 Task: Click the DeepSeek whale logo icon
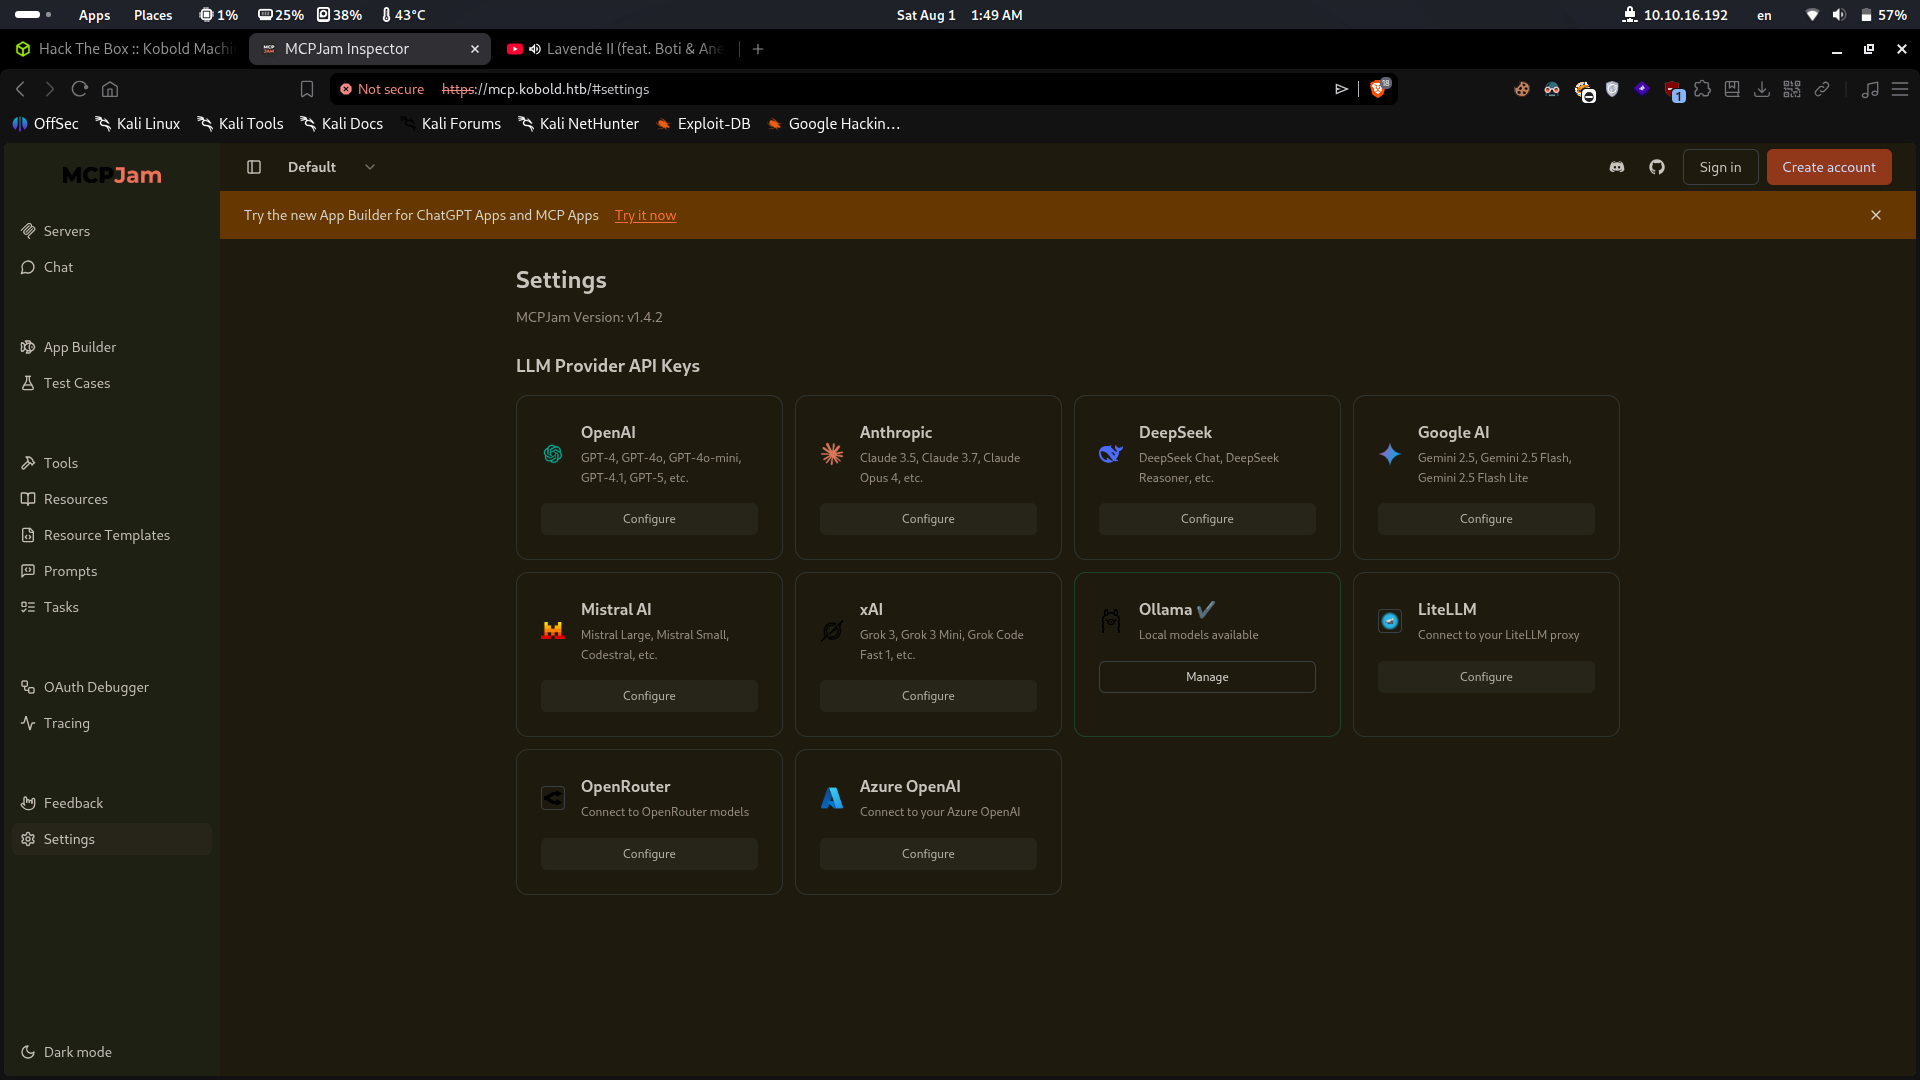[x=1111, y=454]
